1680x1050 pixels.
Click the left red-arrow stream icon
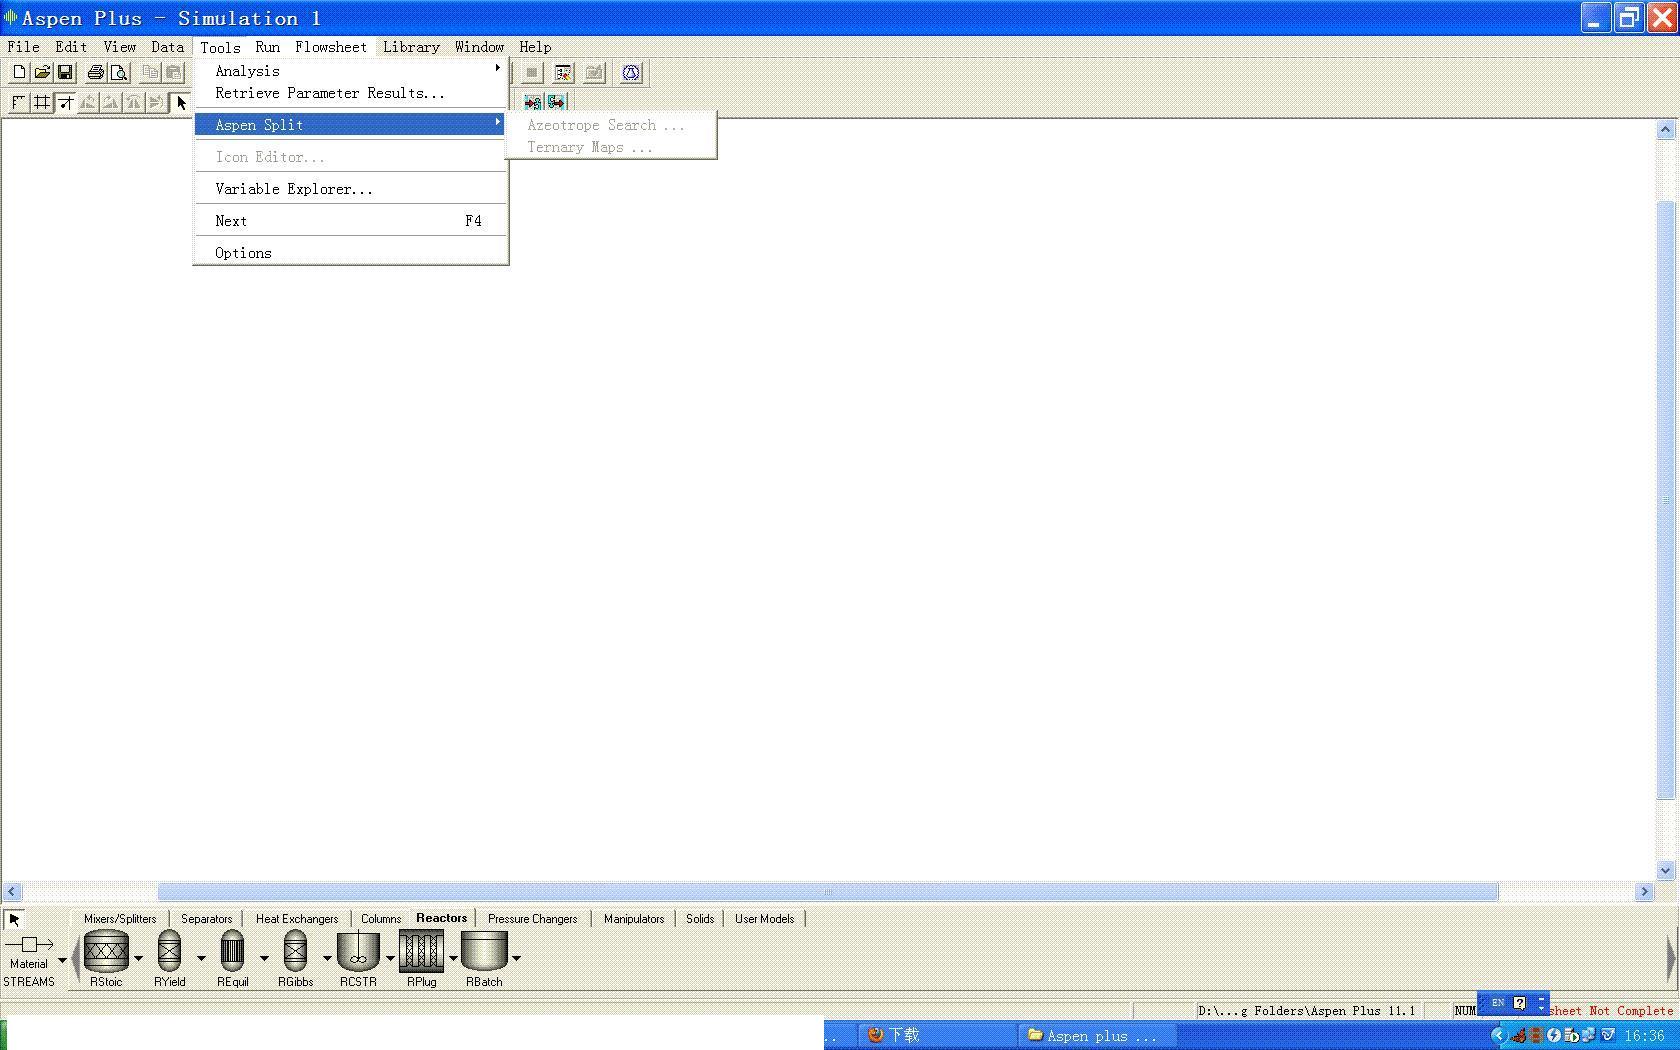[x=532, y=102]
